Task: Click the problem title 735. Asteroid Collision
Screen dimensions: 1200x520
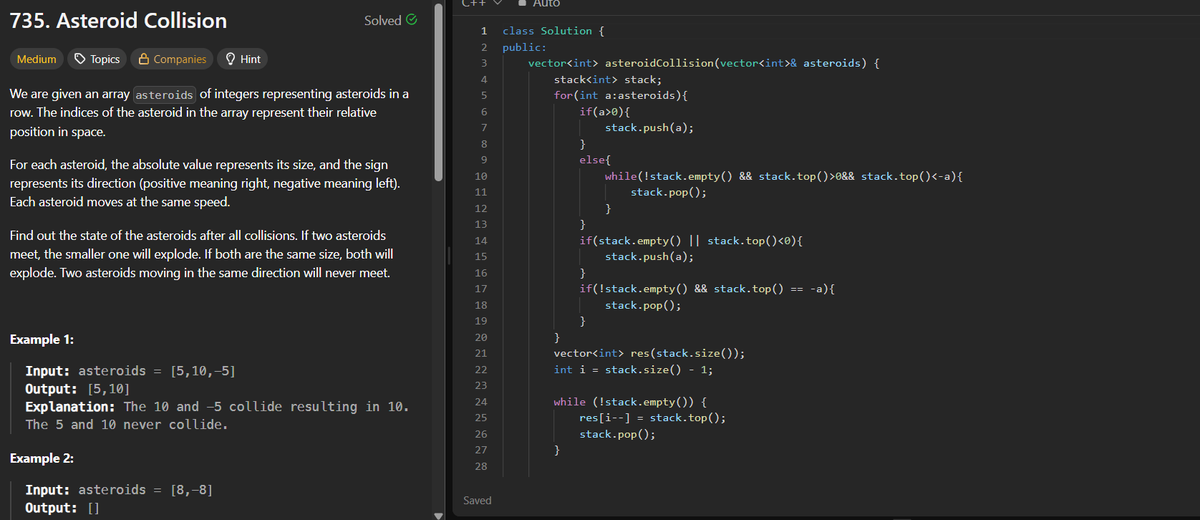Action: [x=118, y=20]
